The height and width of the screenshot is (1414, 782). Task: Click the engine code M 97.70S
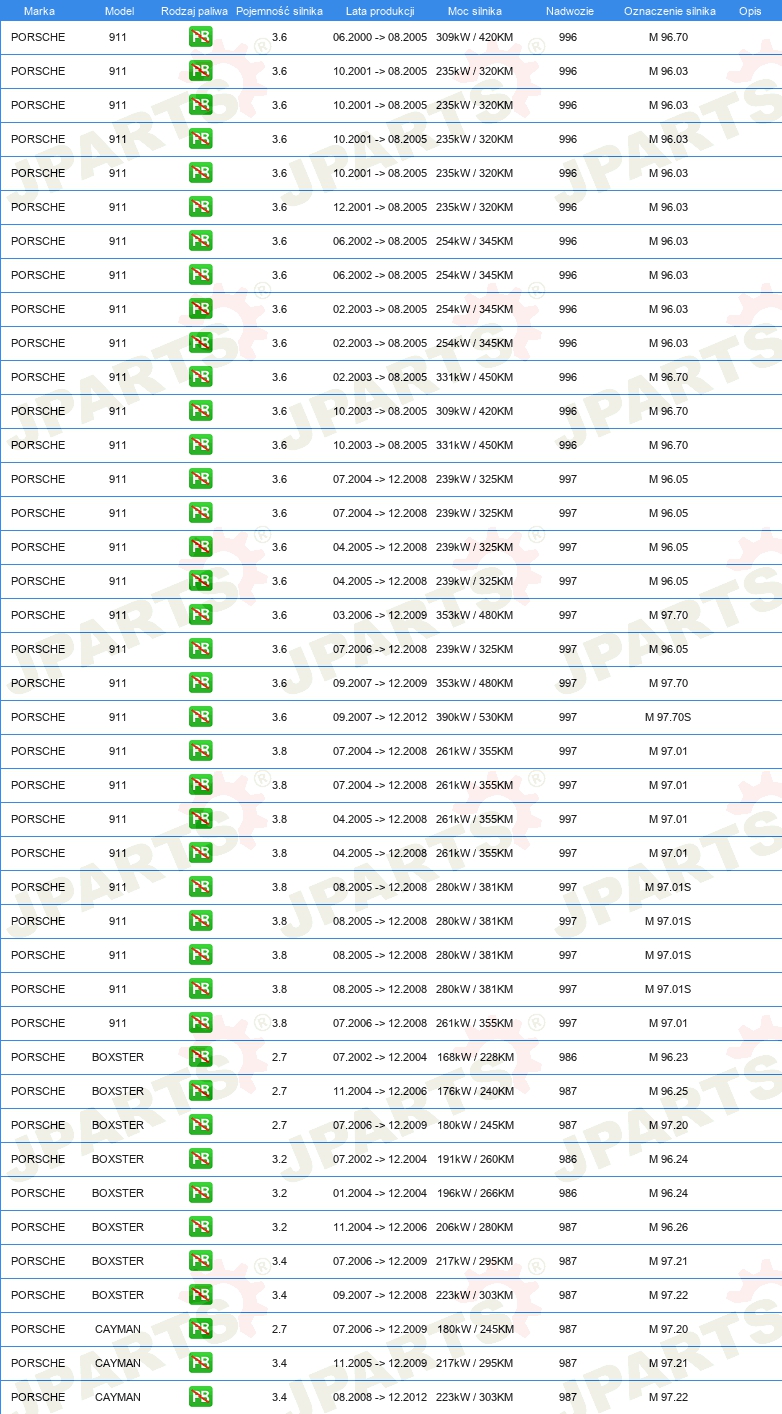pyautogui.click(x=668, y=718)
